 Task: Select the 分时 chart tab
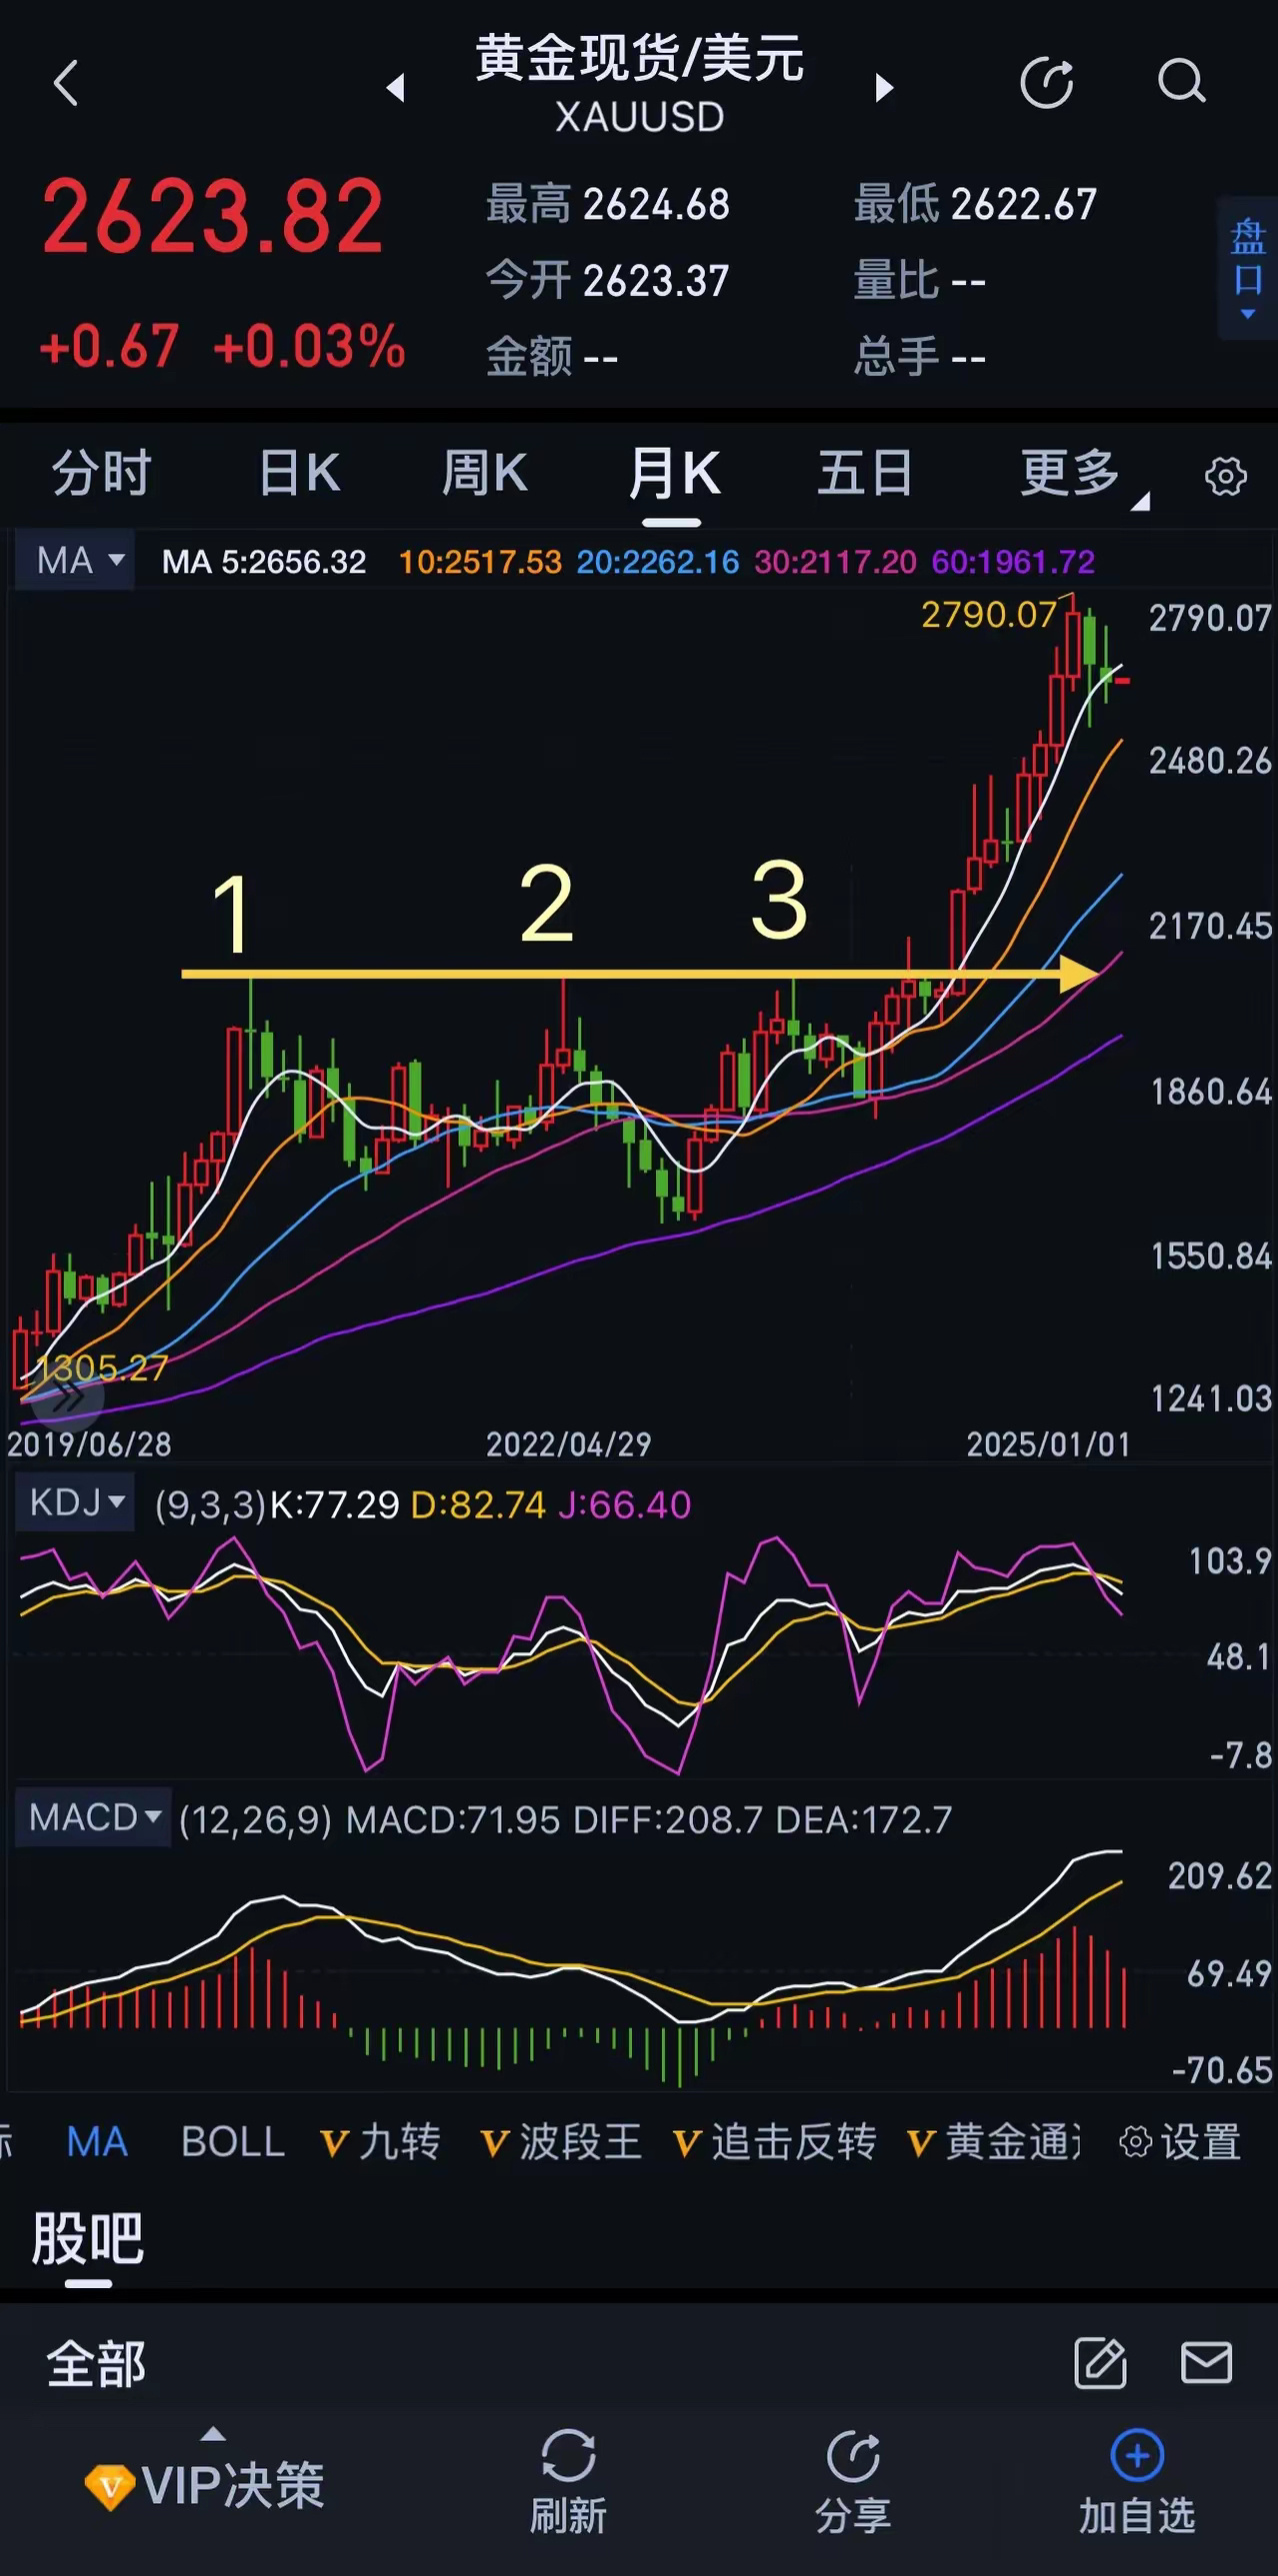click(x=101, y=473)
